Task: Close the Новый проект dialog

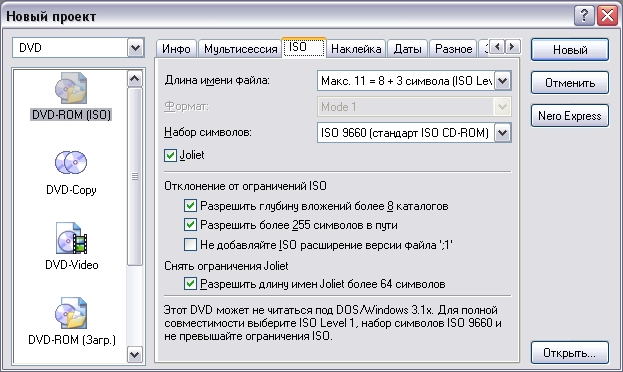Action: point(608,16)
